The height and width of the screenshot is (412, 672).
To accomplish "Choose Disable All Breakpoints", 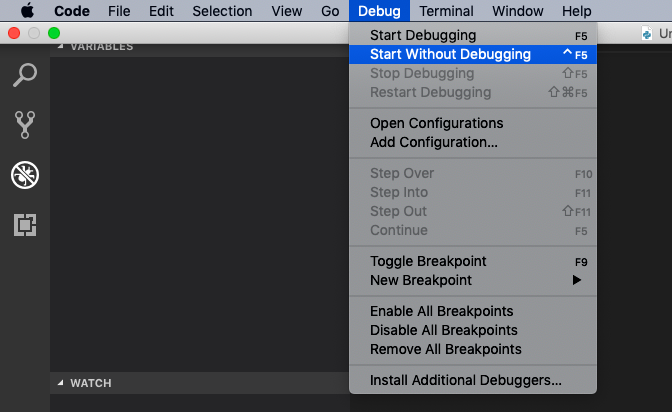I will point(473,330).
